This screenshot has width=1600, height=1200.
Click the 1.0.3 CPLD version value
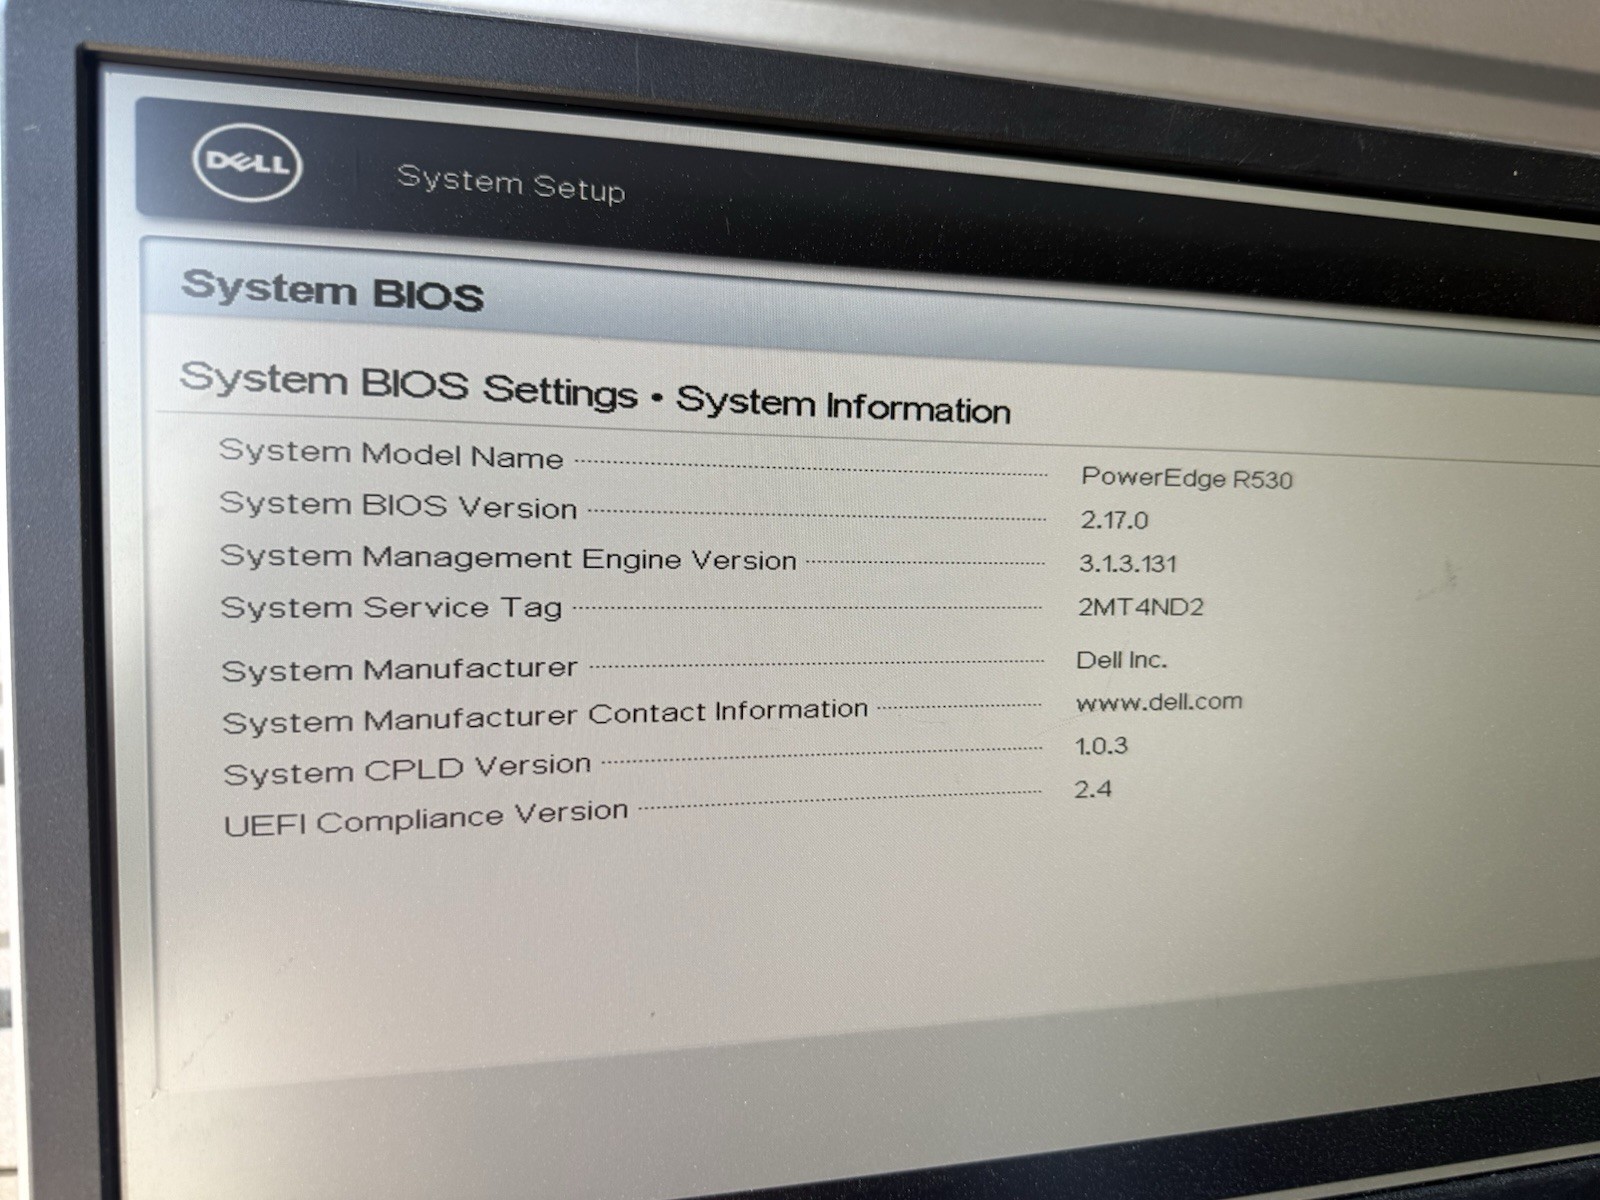(1101, 746)
